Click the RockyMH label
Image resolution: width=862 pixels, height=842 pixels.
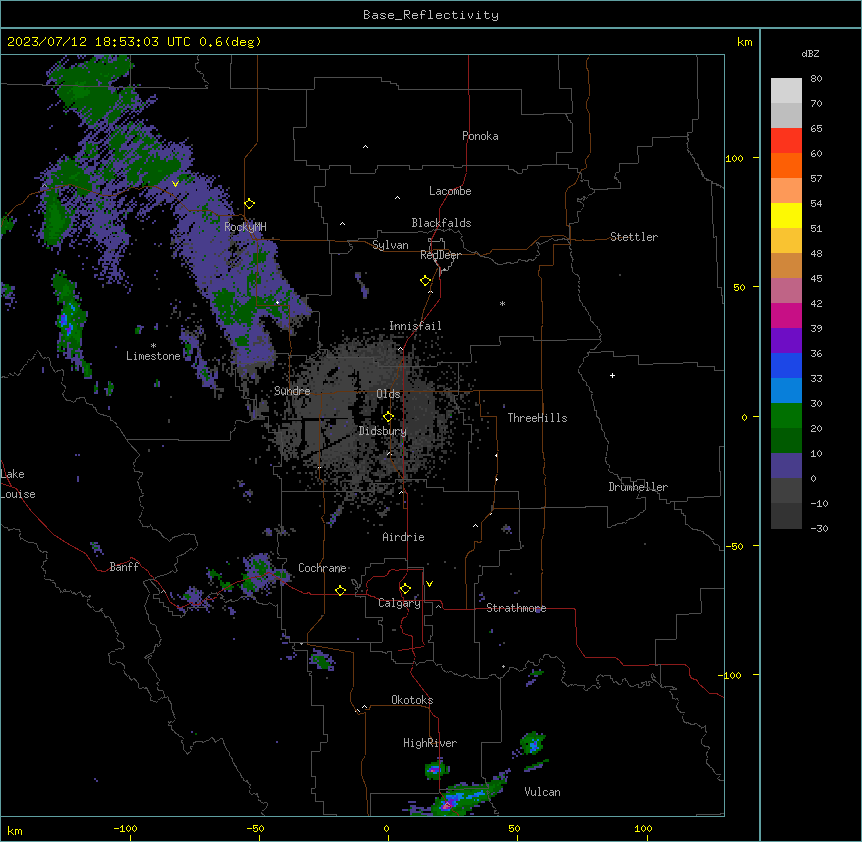coord(245,226)
